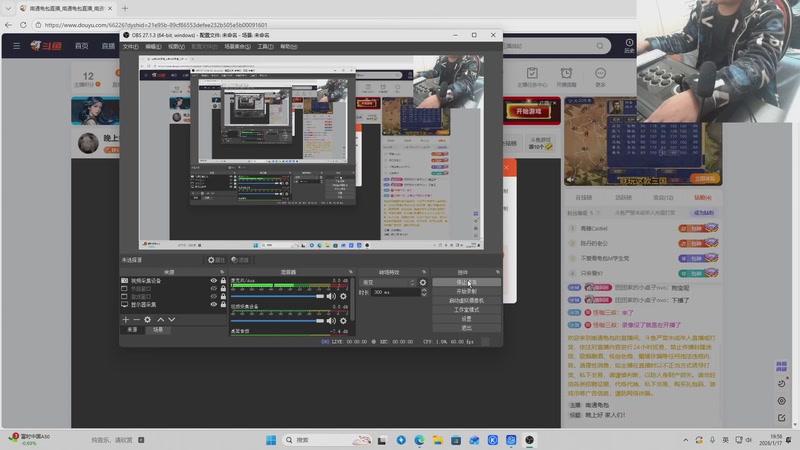
Task: Switch to the 场景 dock tab
Action: (158, 330)
